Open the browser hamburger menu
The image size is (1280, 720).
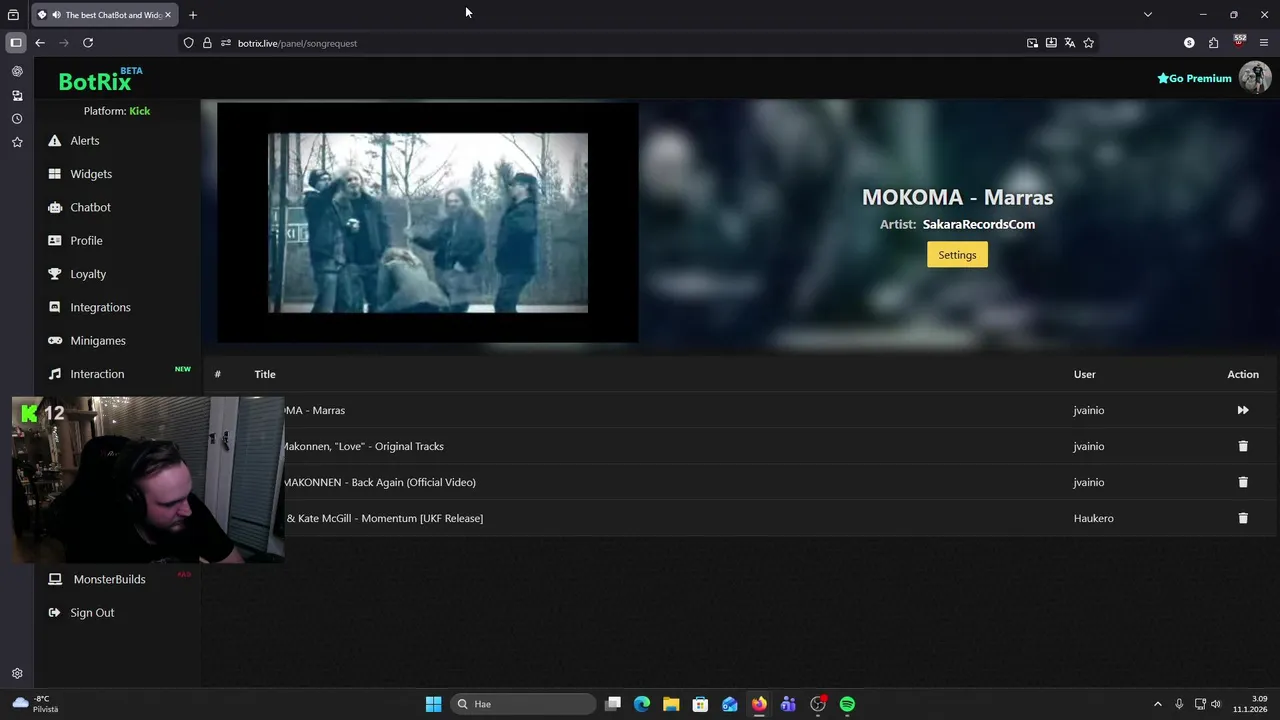[x=1264, y=43]
